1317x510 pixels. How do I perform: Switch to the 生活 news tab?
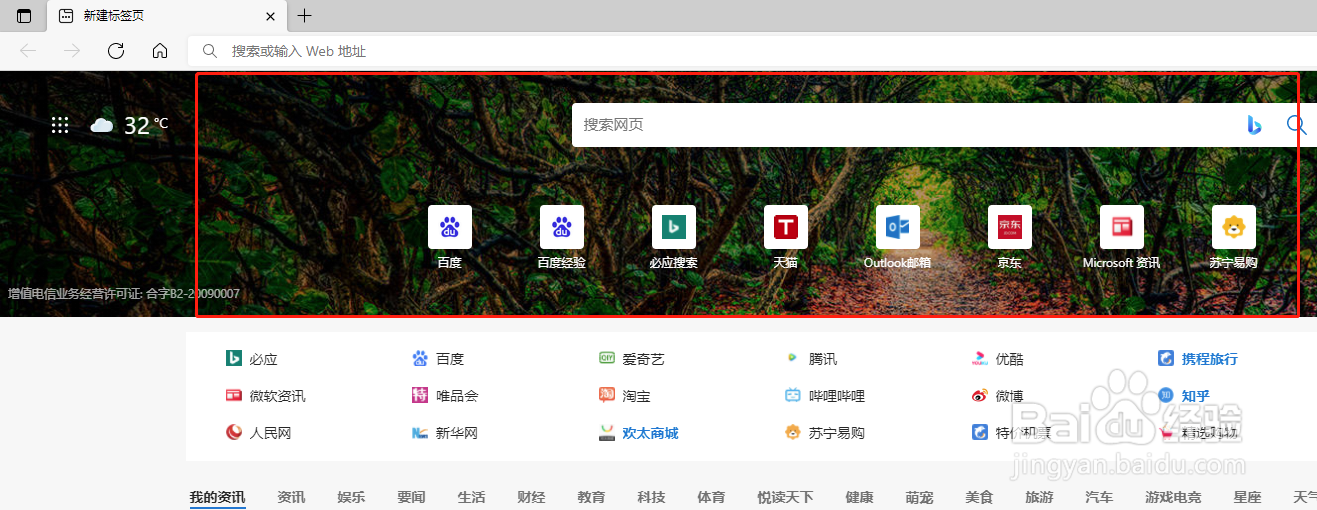click(471, 497)
